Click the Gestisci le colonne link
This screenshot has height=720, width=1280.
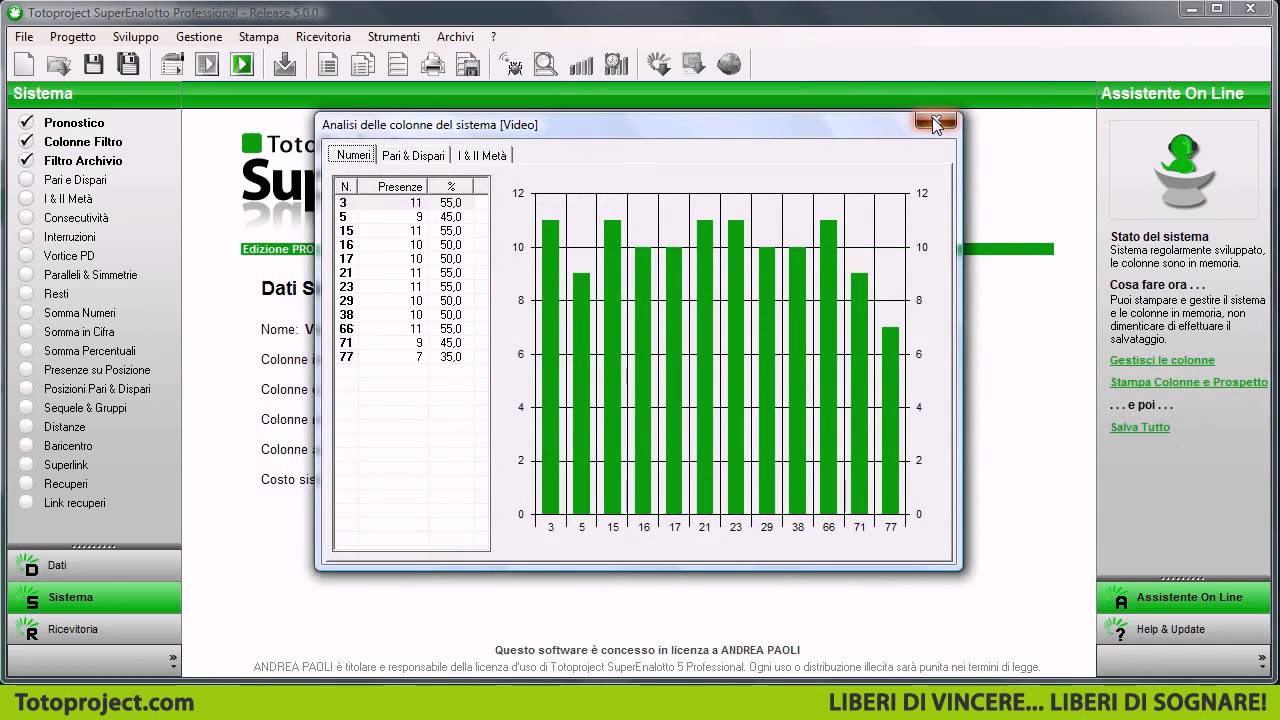(1162, 360)
